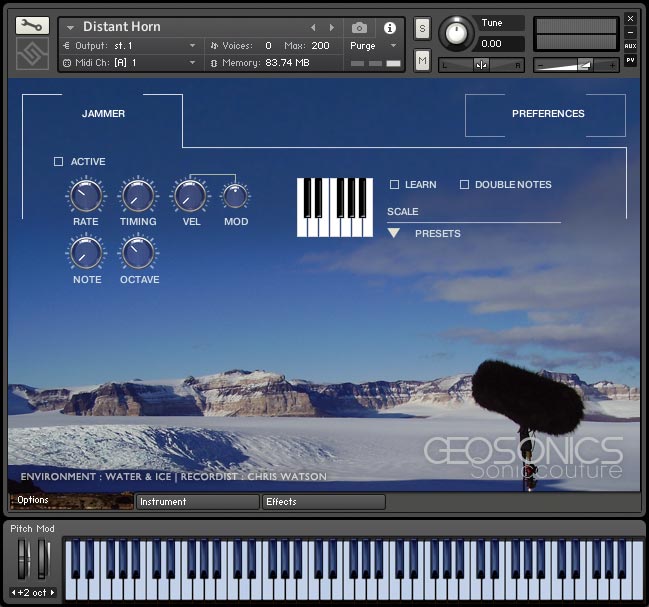Viewport: 649px width, 607px height.
Task: Toggle the LEARN checkbox
Action: [394, 185]
